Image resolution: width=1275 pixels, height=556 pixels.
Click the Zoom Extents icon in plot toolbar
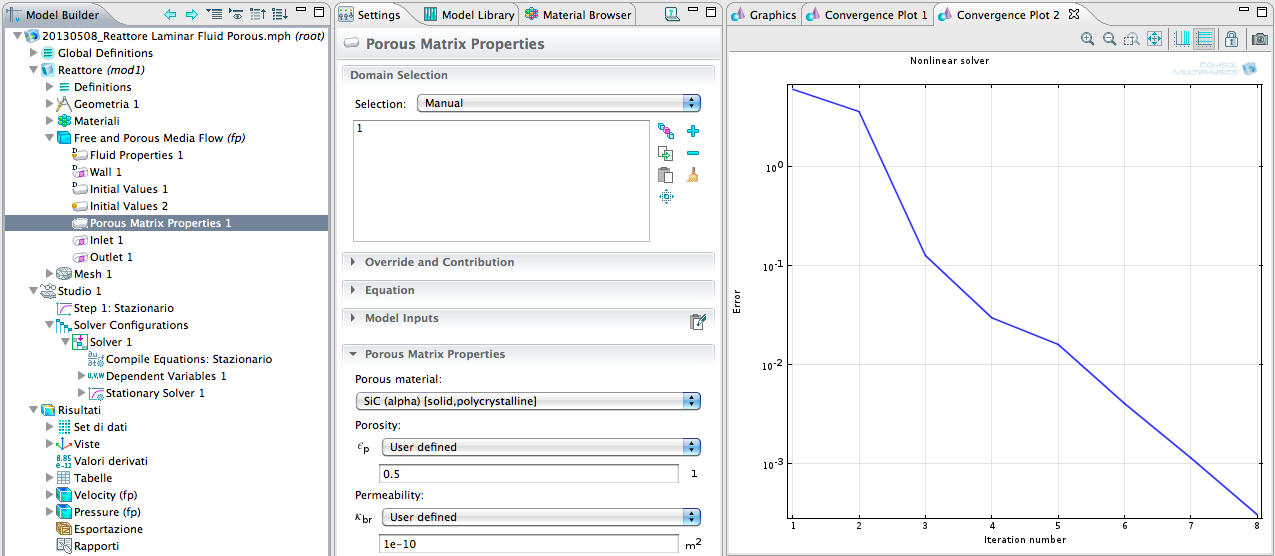(1154, 39)
